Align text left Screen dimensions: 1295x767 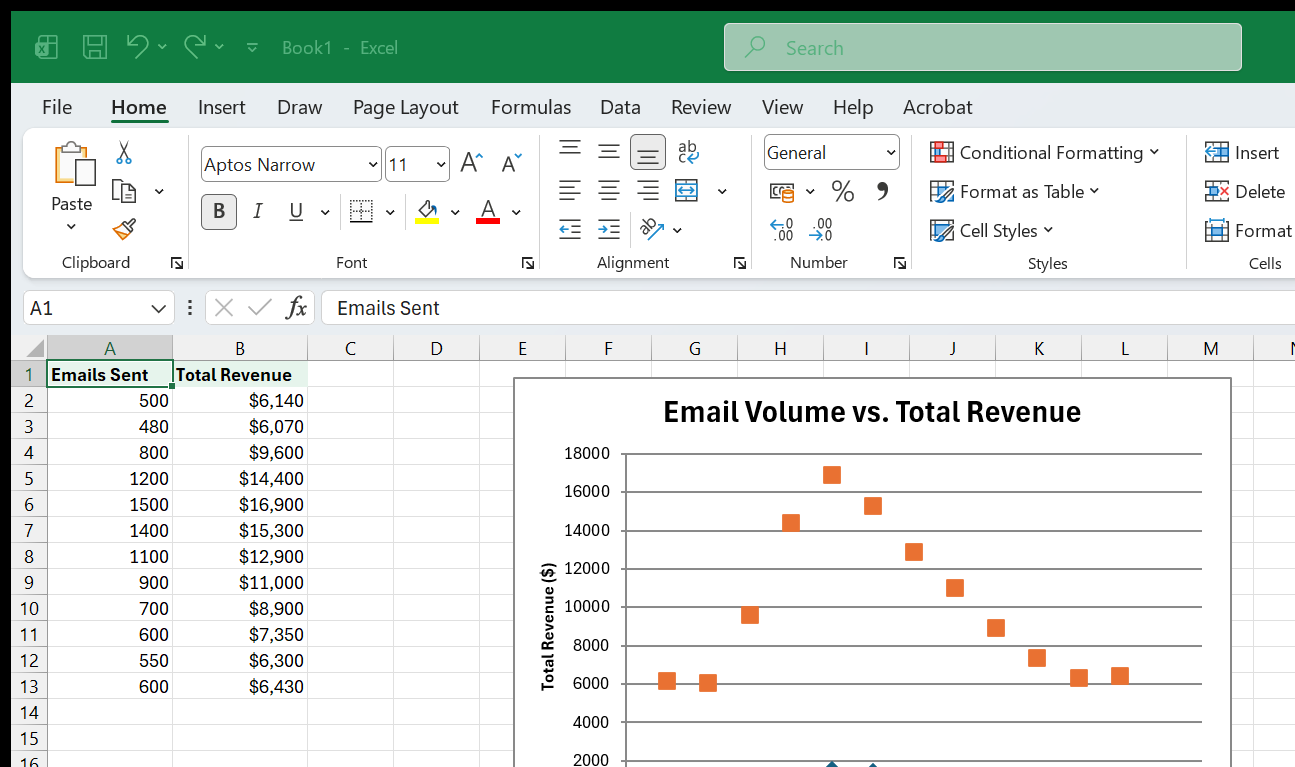[570, 190]
